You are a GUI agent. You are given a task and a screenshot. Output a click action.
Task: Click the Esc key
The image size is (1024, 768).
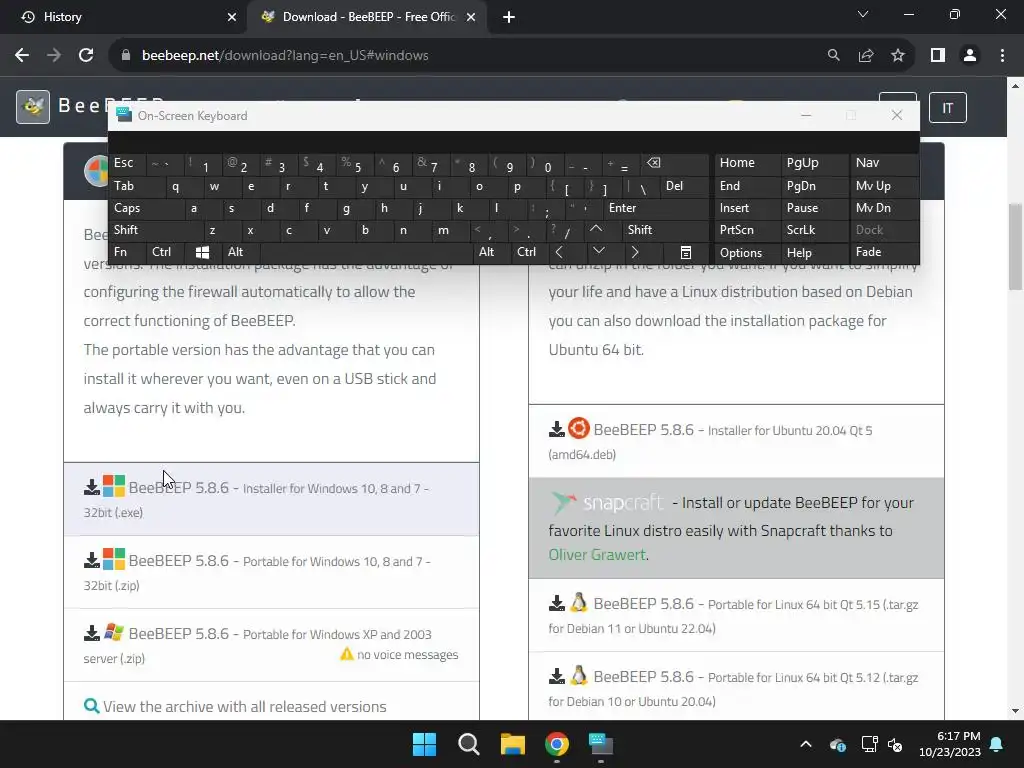(x=127, y=163)
